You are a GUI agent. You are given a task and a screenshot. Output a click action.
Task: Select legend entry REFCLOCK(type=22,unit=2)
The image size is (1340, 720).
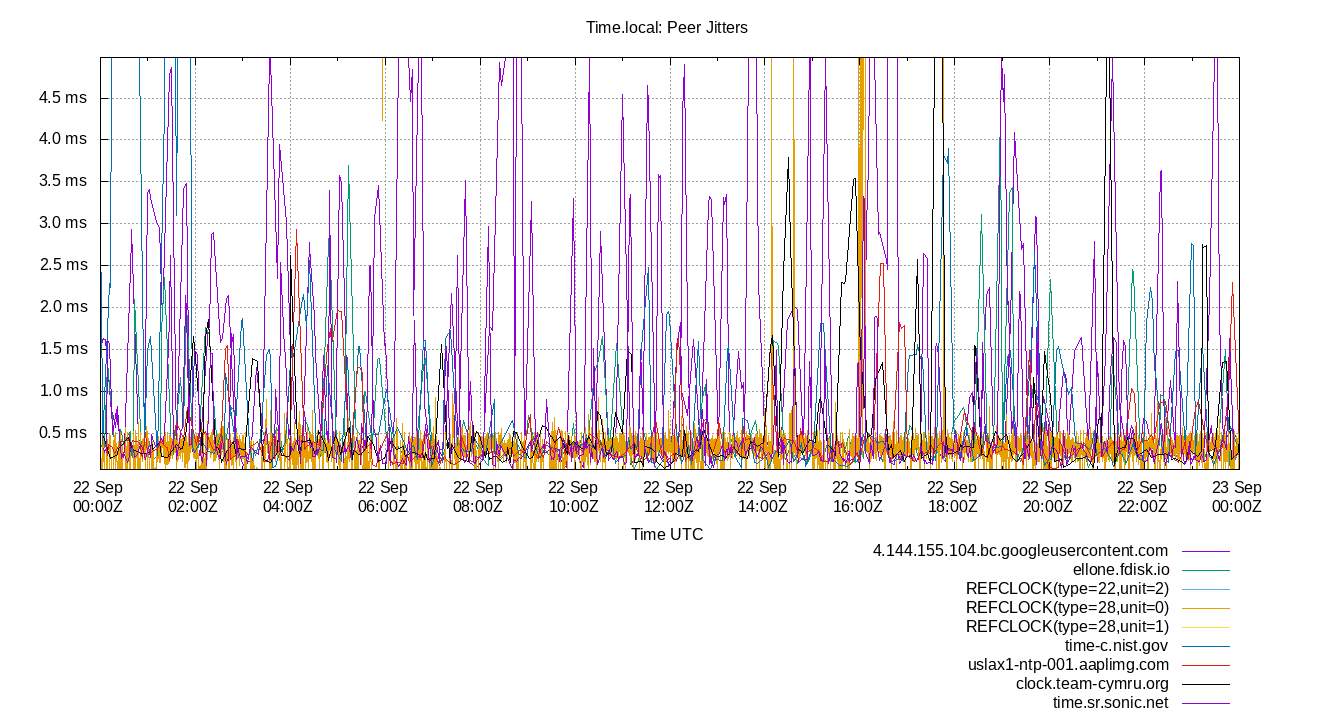pyautogui.click(x=1067, y=589)
